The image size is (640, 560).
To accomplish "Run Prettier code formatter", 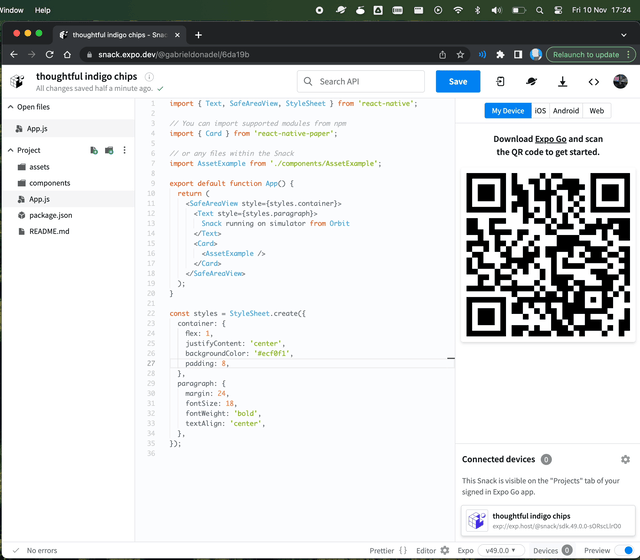I will [x=388, y=550].
